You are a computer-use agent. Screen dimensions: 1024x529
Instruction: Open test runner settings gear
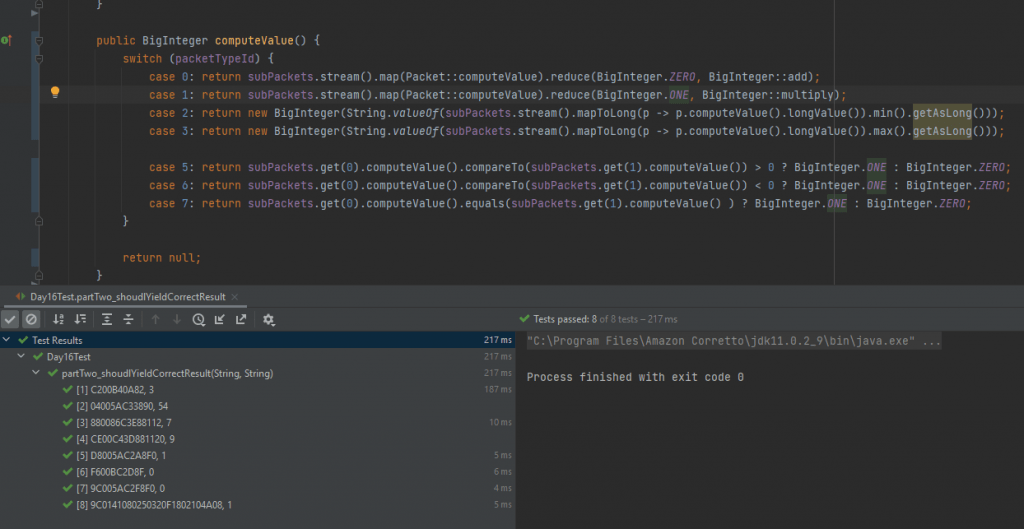click(x=268, y=319)
